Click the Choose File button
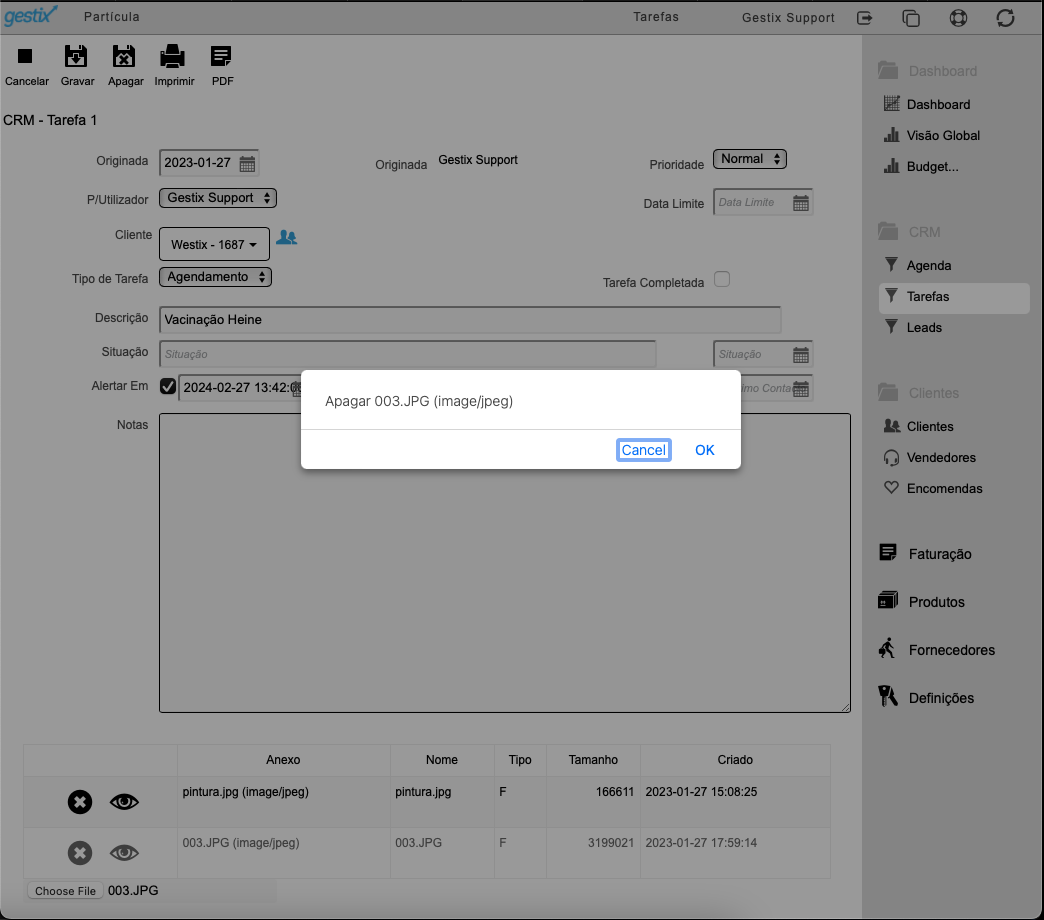 click(x=65, y=891)
